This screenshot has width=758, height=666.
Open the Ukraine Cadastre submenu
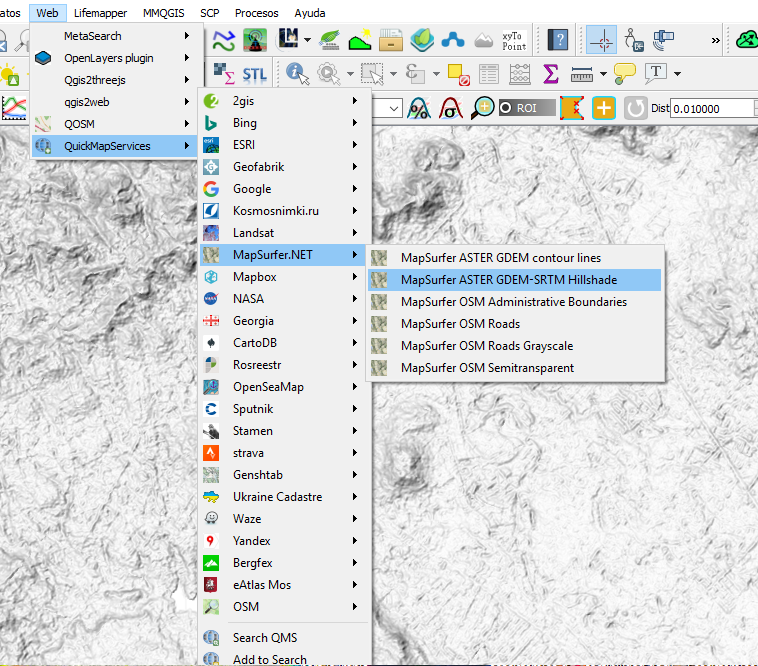tap(285, 497)
